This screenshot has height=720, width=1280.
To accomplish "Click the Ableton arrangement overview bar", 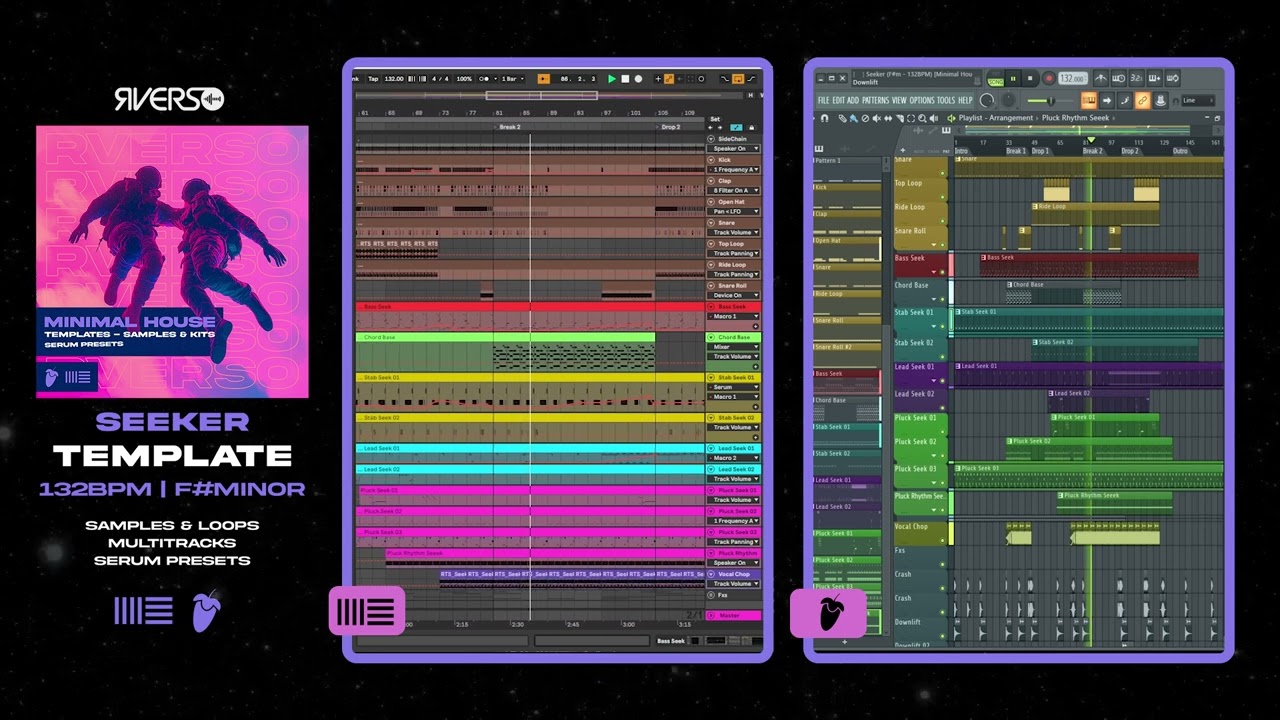I will coord(549,95).
